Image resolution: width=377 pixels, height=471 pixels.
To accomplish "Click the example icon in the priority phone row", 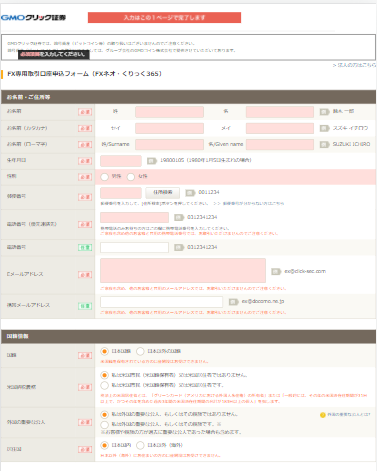I will (x=179, y=217).
